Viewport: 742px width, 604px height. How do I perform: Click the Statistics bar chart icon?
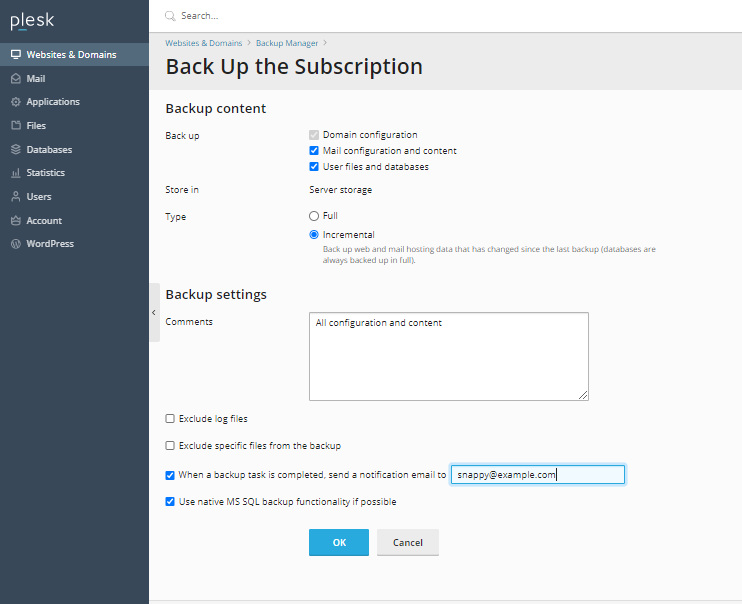coord(16,173)
